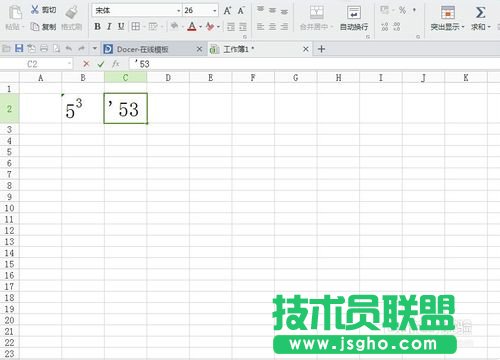The width and height of the screenshot is (500, 360).
Task: Click the draw border grid icon
Action: tap(153, 26)
